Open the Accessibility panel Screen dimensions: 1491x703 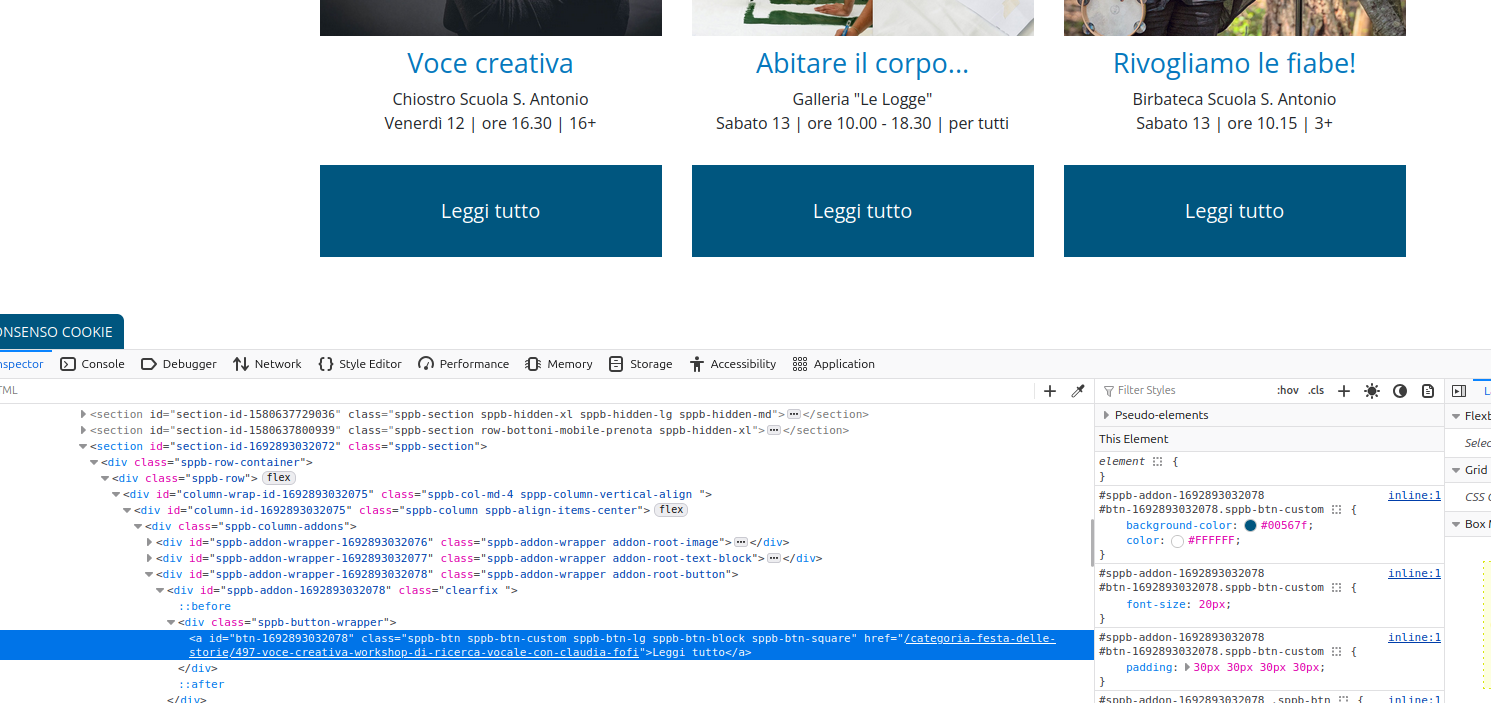733,364
